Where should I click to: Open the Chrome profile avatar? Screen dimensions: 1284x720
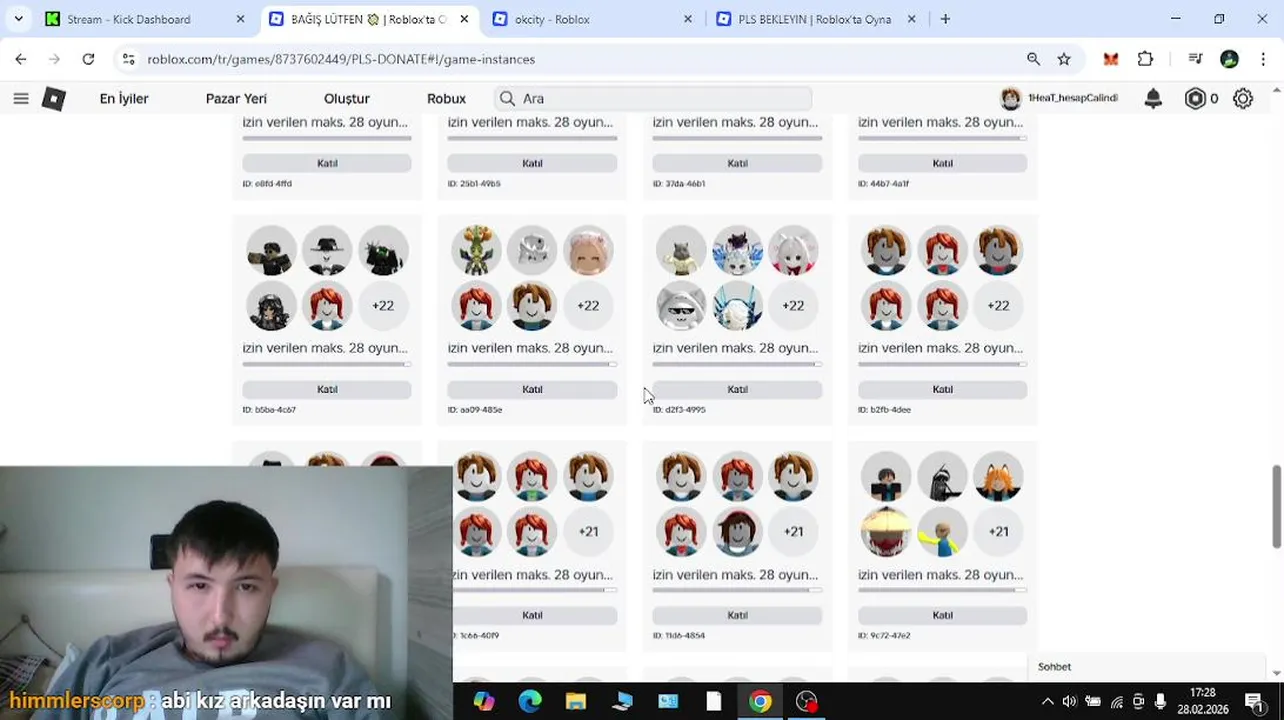click(x=1229, y=59)
